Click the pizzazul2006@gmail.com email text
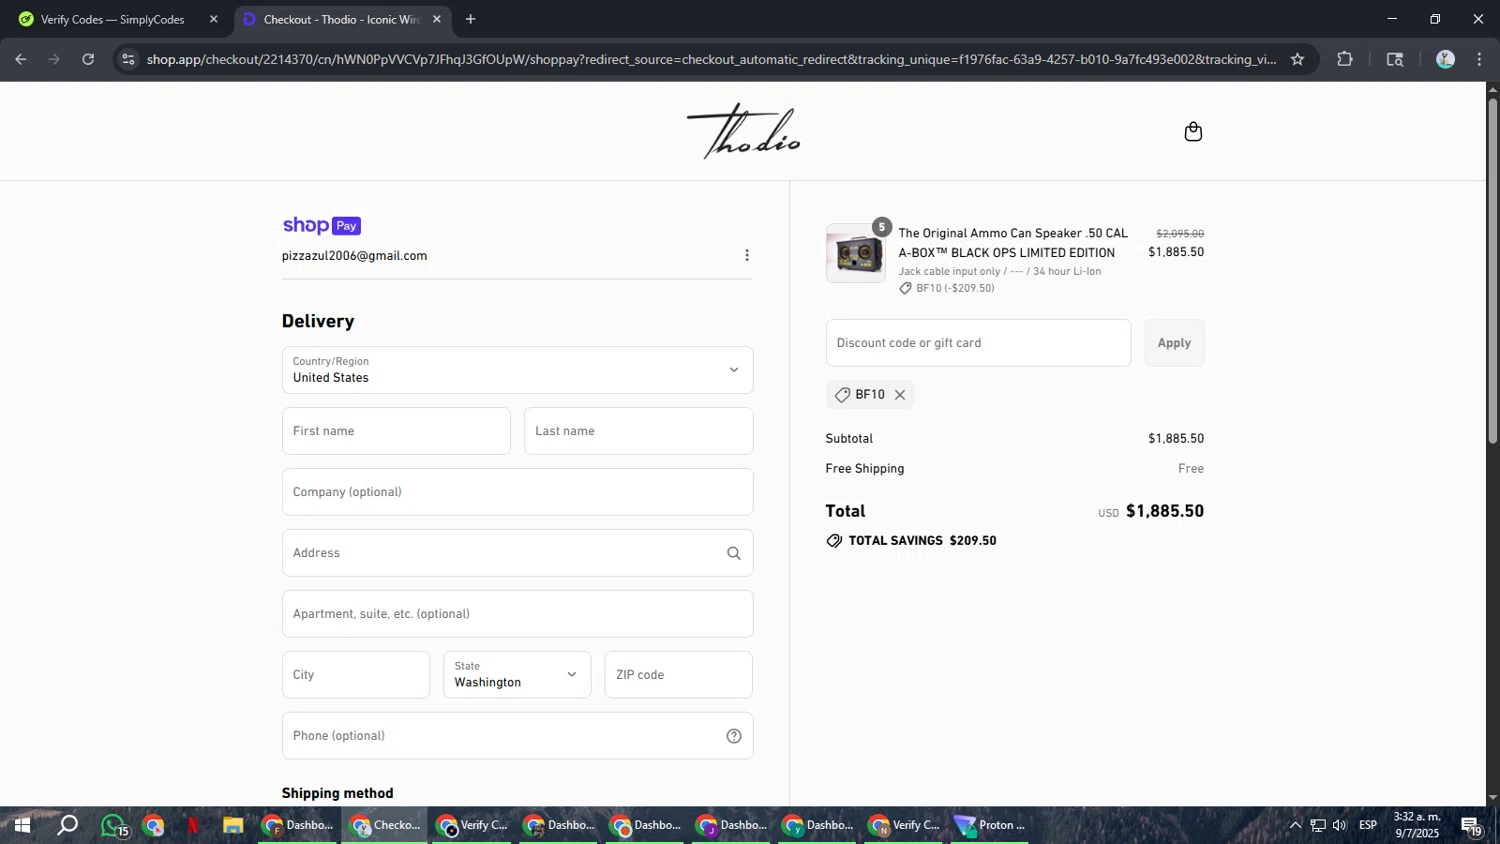 point(354,256)
